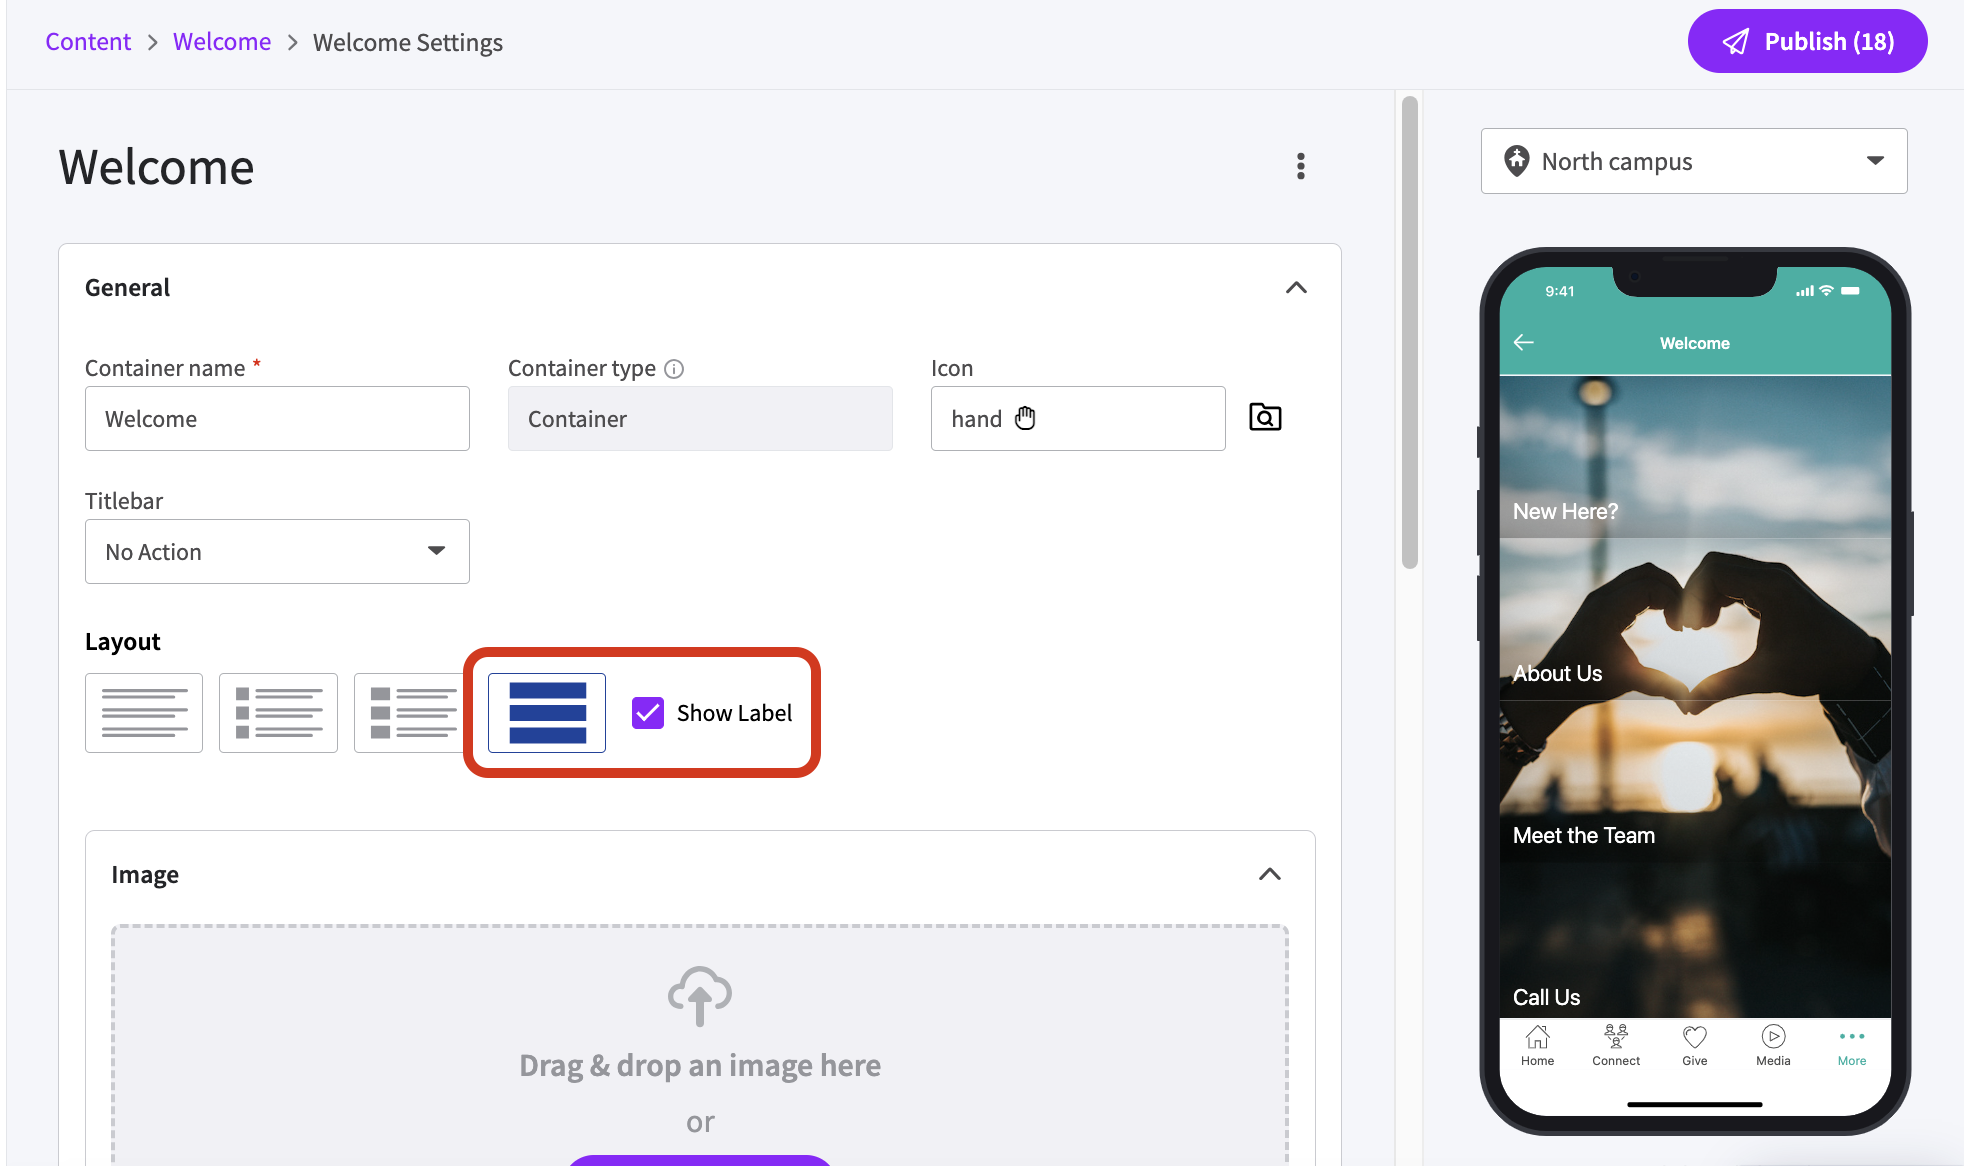Click the Icon hand input field
Viewport: 1964px width, 1166px height.
(x=1078, y=419)
